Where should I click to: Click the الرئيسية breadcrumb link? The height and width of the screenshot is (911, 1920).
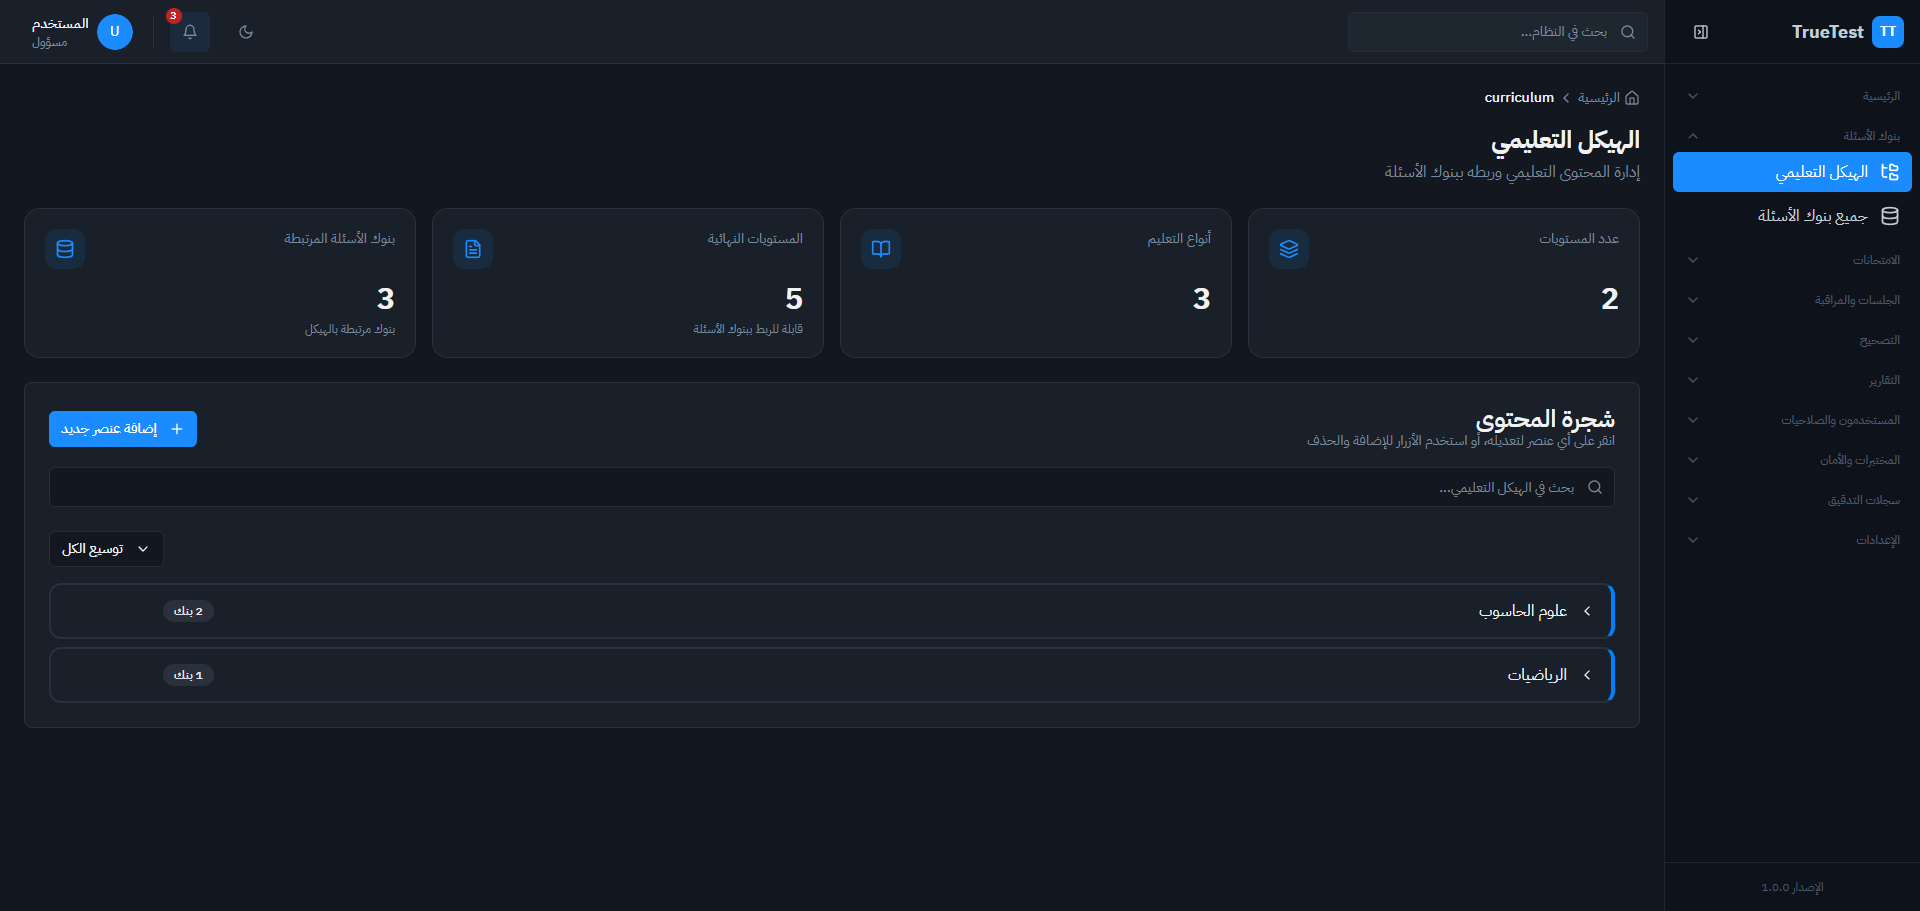pyautogui.click(x=1598, y=98)
